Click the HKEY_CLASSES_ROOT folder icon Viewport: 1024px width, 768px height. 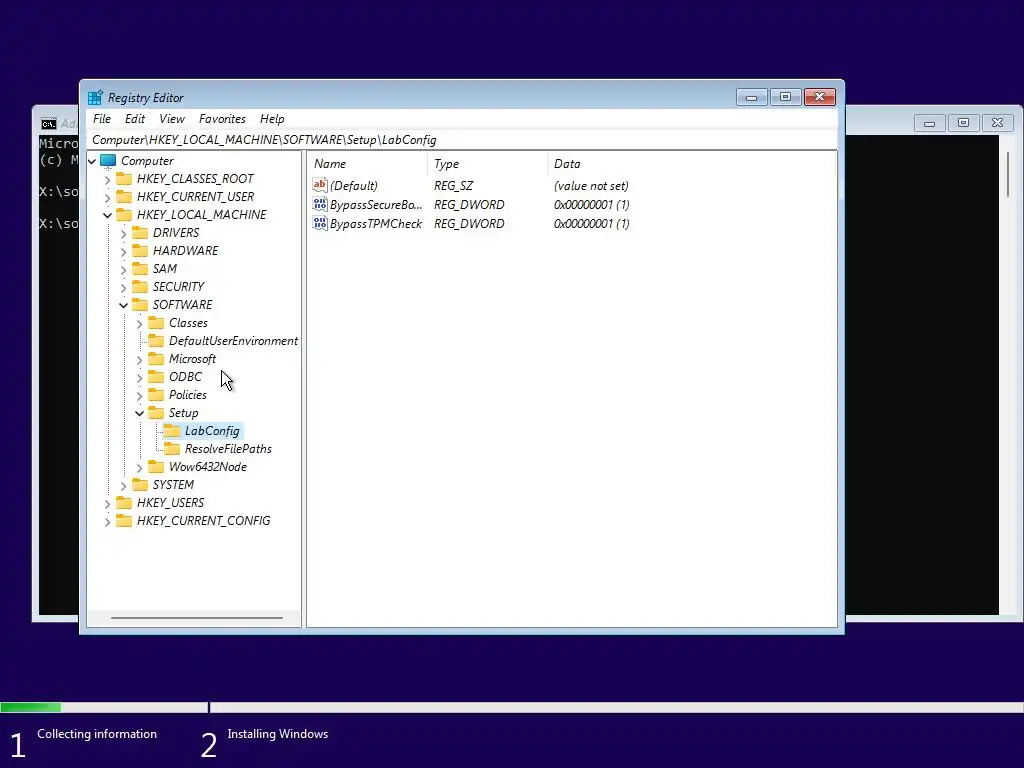(124, 178)
